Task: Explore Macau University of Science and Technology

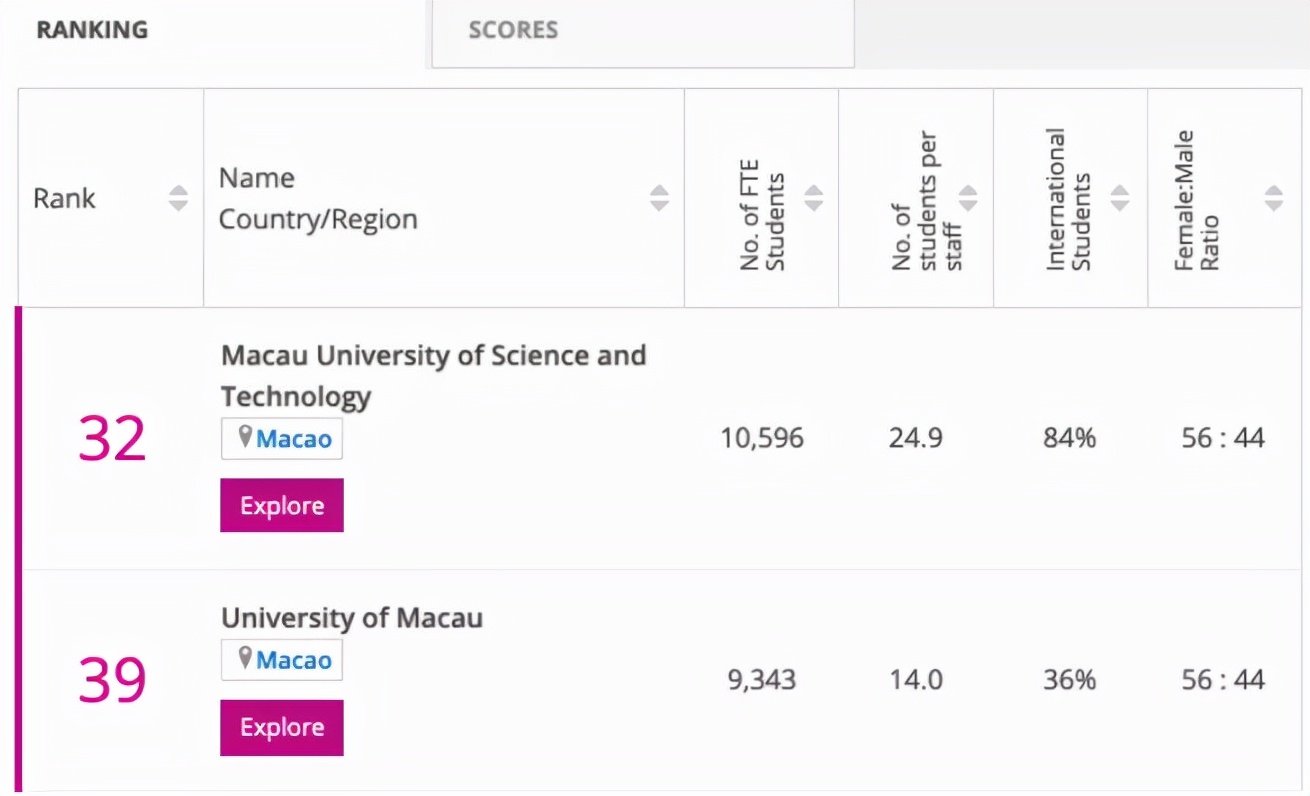Action: click(x=282, y=505)
